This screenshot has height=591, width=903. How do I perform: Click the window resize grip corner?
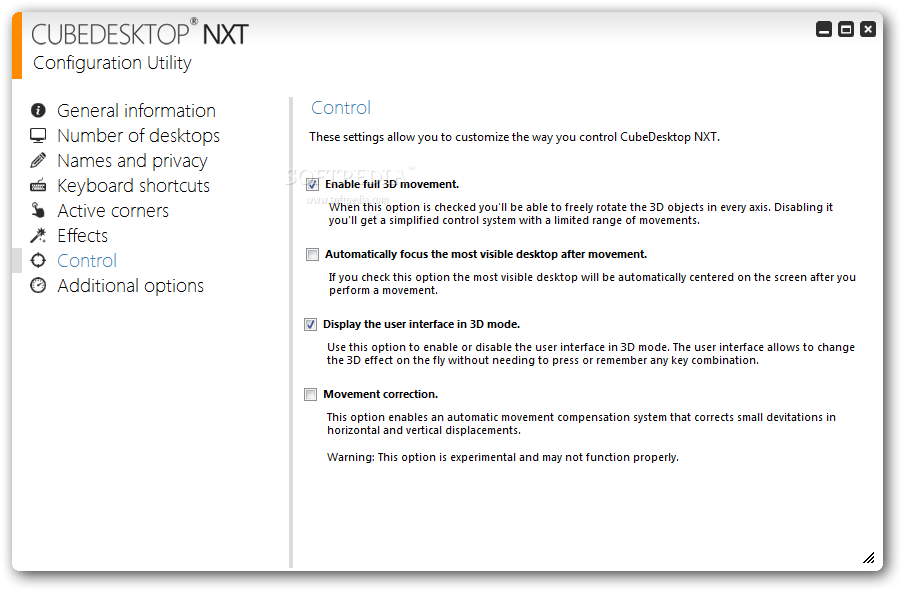click(868, 558)
